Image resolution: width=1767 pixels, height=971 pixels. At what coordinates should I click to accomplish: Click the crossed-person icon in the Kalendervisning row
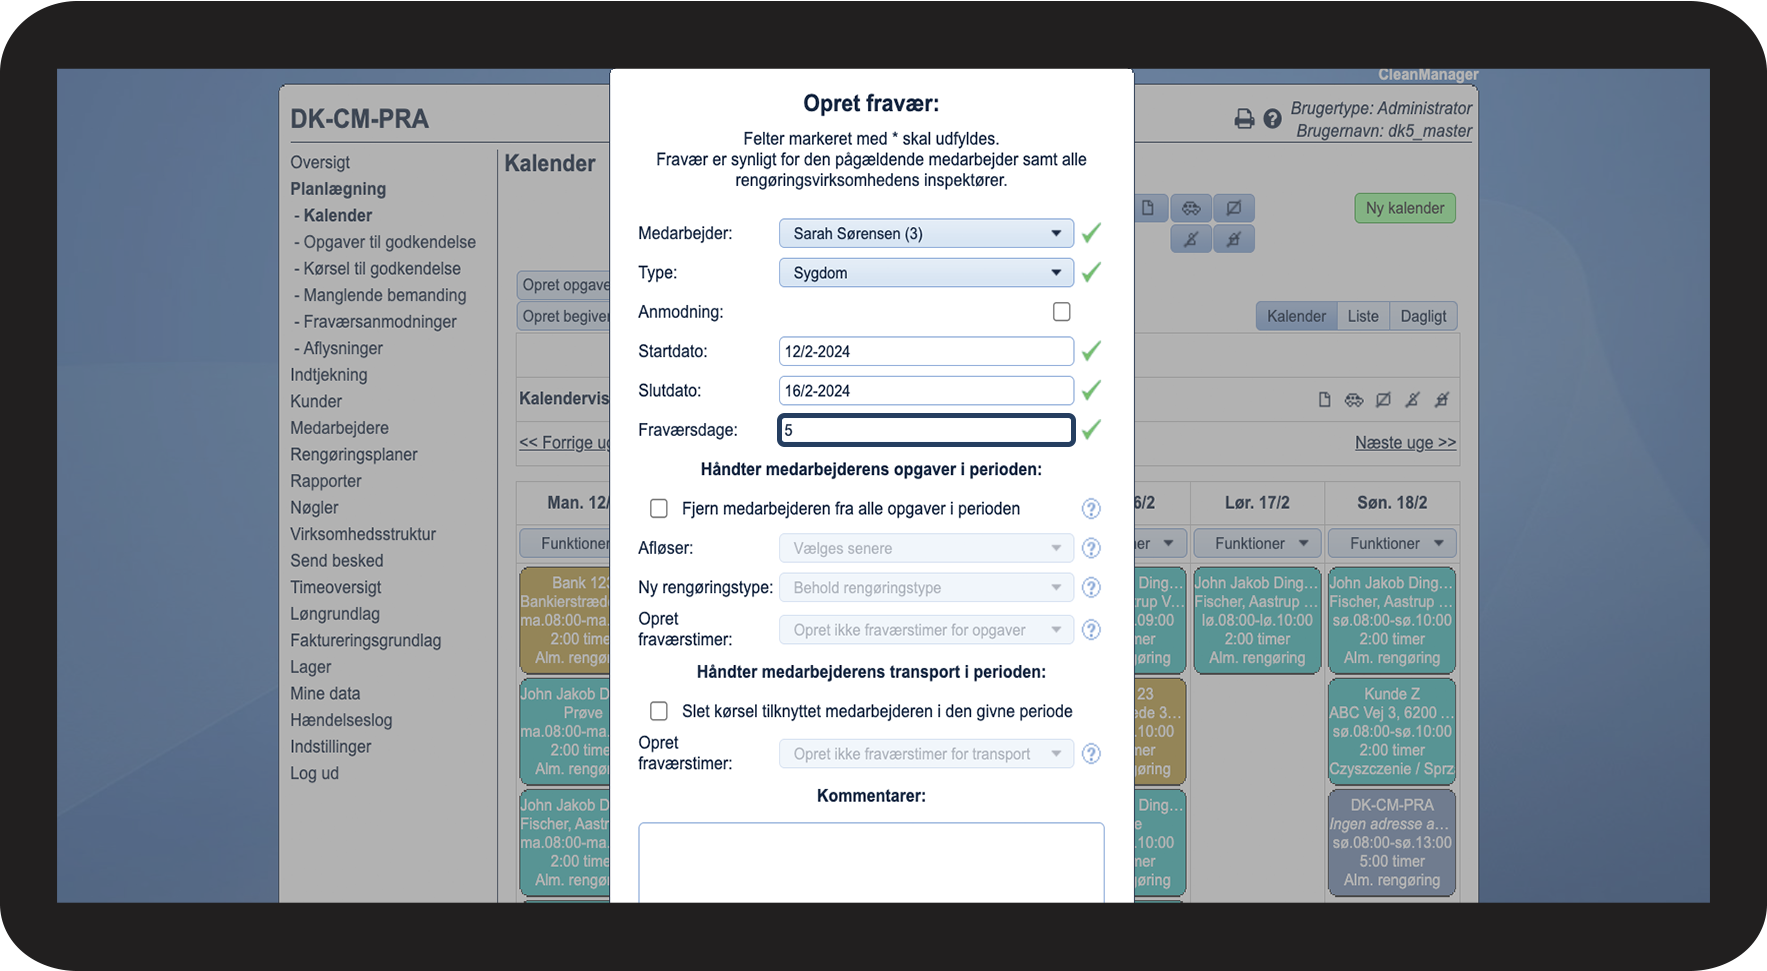pos(1412,400)
